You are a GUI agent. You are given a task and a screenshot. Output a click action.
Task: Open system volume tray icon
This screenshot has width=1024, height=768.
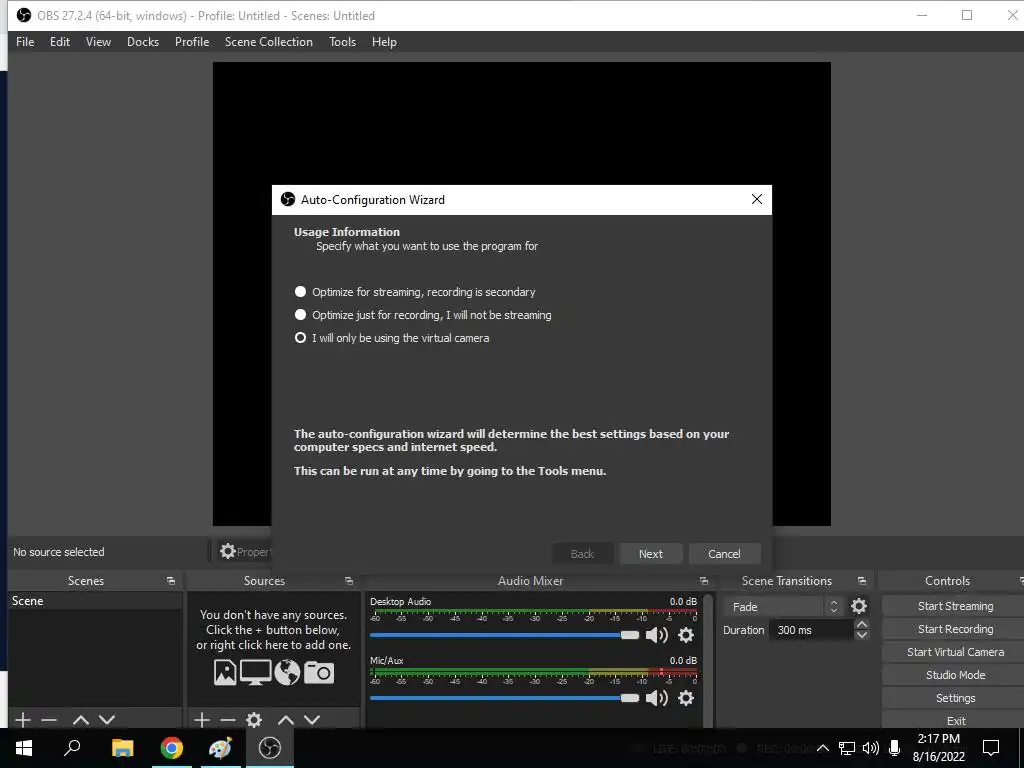870,748
